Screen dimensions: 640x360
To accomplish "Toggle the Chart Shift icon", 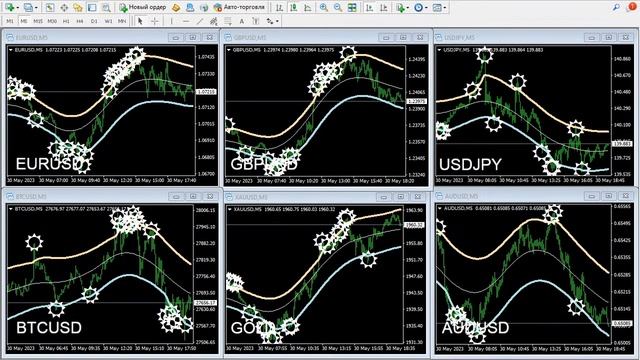I will 383,7.
